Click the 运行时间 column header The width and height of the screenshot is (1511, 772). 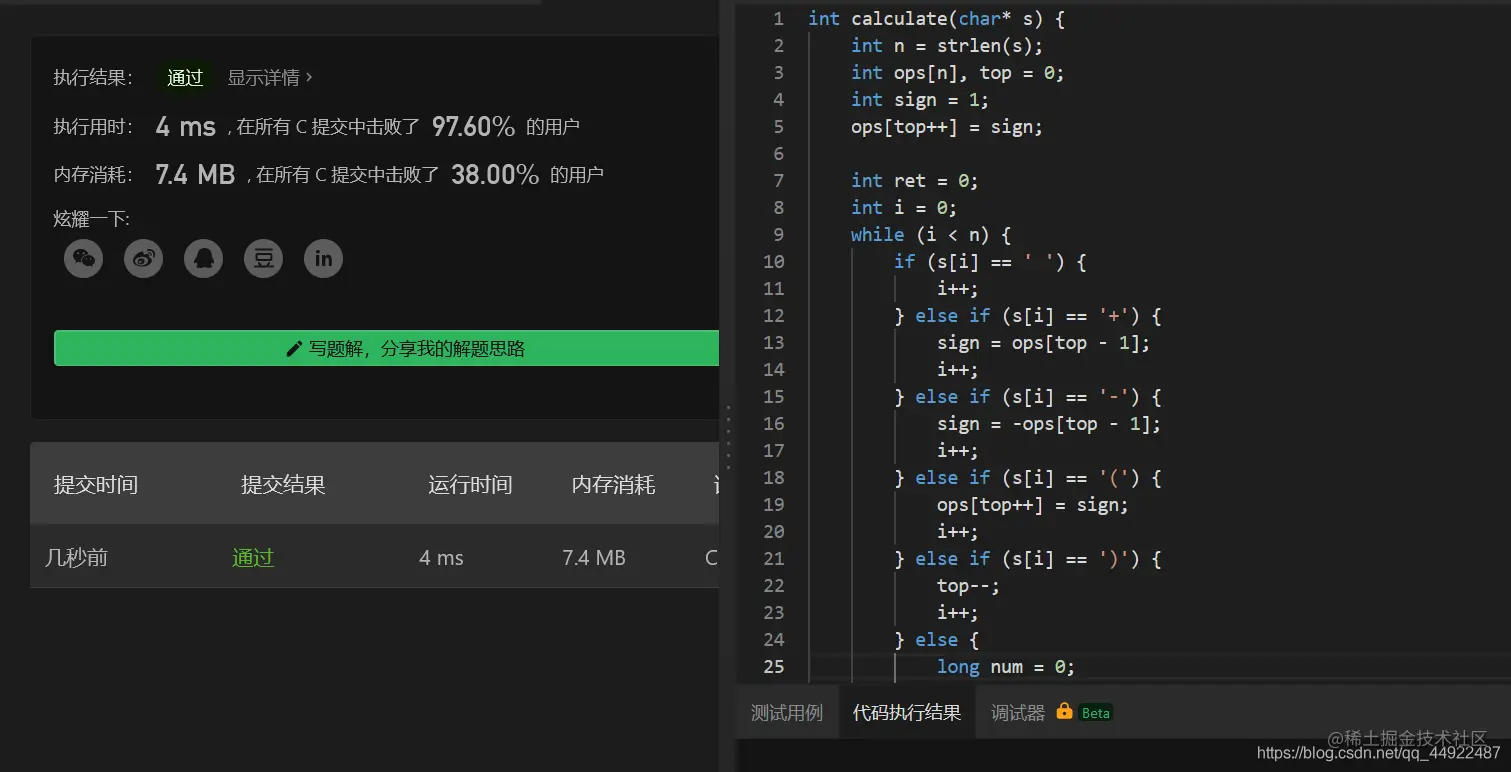[470, 485]
